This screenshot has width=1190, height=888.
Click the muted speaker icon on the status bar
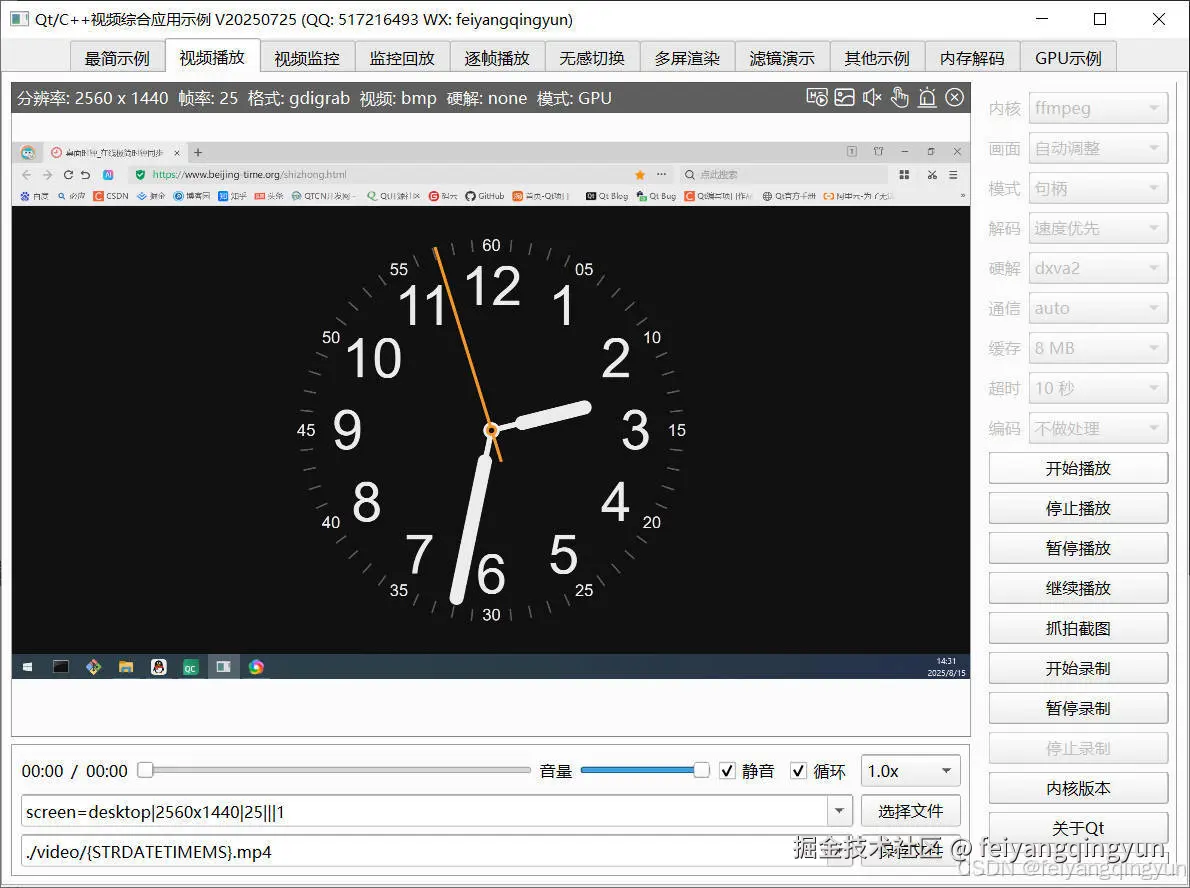click(x=872, y=97)
